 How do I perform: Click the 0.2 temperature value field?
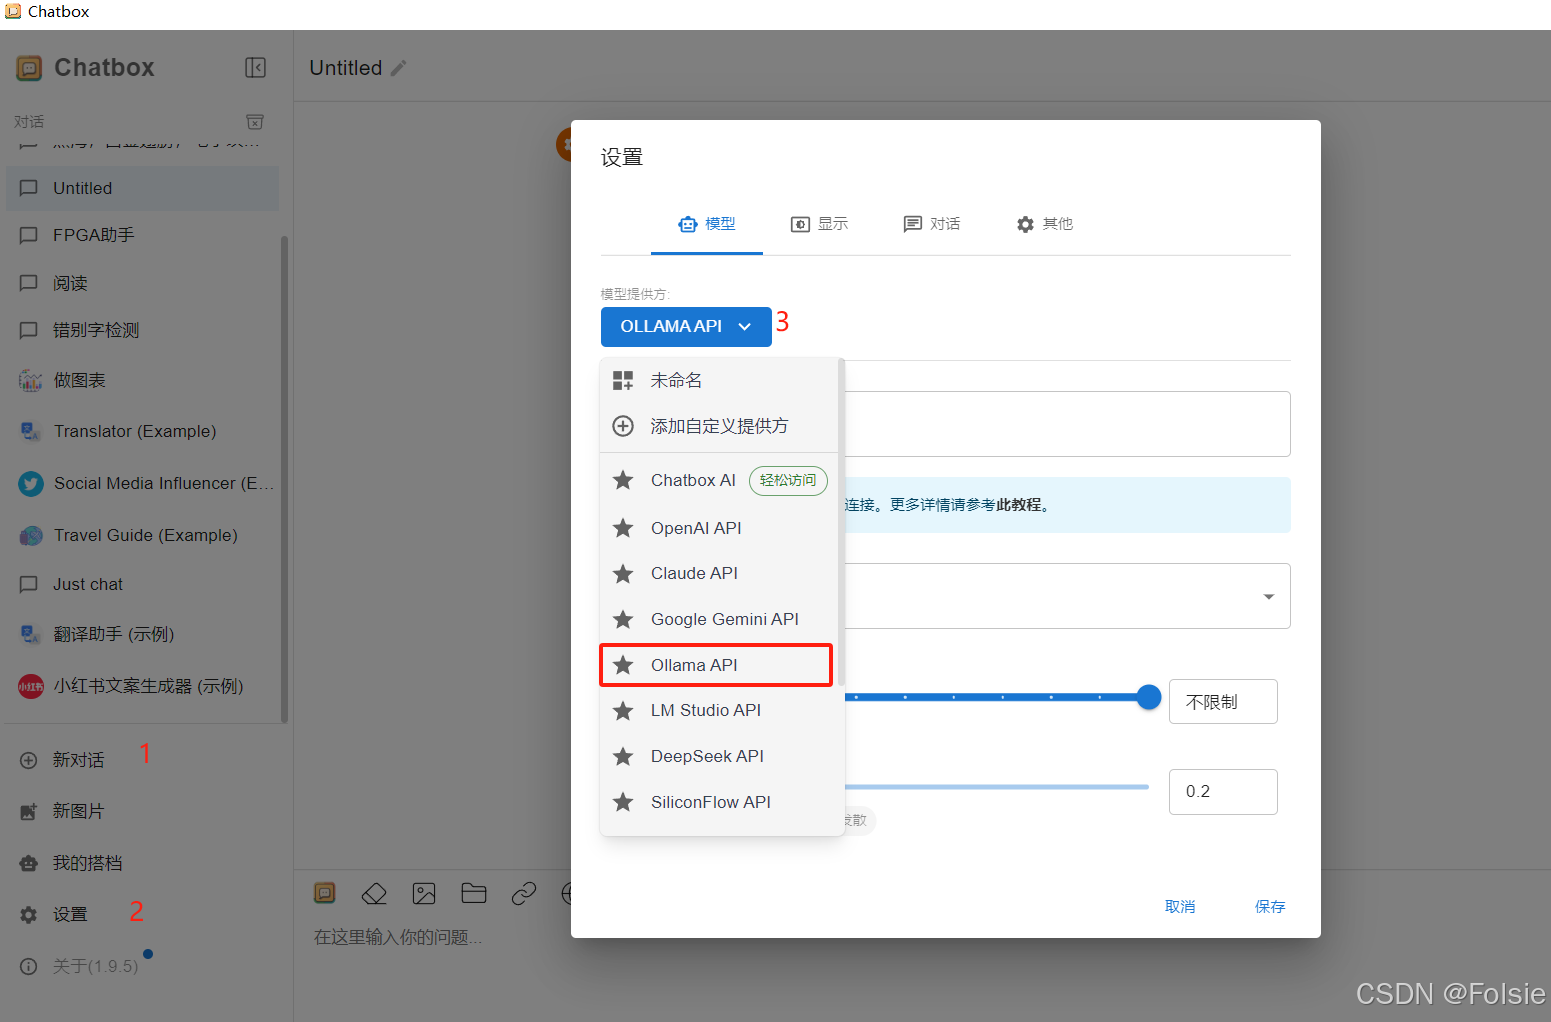coord(1223,792)
